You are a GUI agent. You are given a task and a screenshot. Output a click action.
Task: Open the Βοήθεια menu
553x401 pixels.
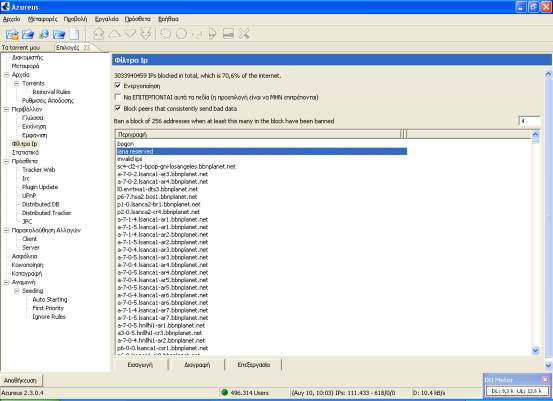[x=169, y=19]
